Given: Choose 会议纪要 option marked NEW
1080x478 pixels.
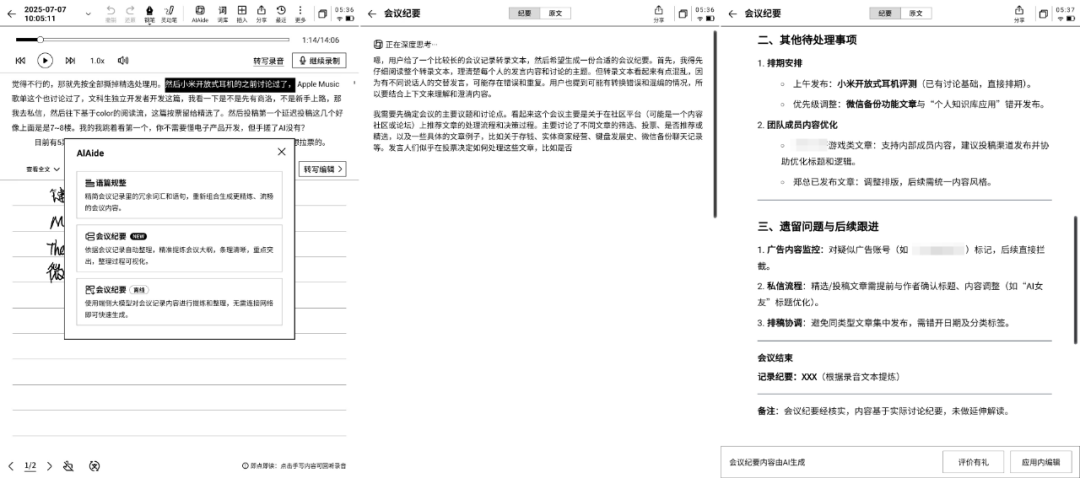Looking at the screenshot, I should [x=180, y=248].
